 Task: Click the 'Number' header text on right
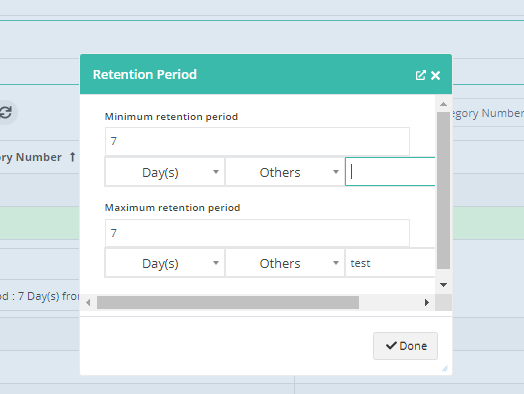[x=502, y=113]
